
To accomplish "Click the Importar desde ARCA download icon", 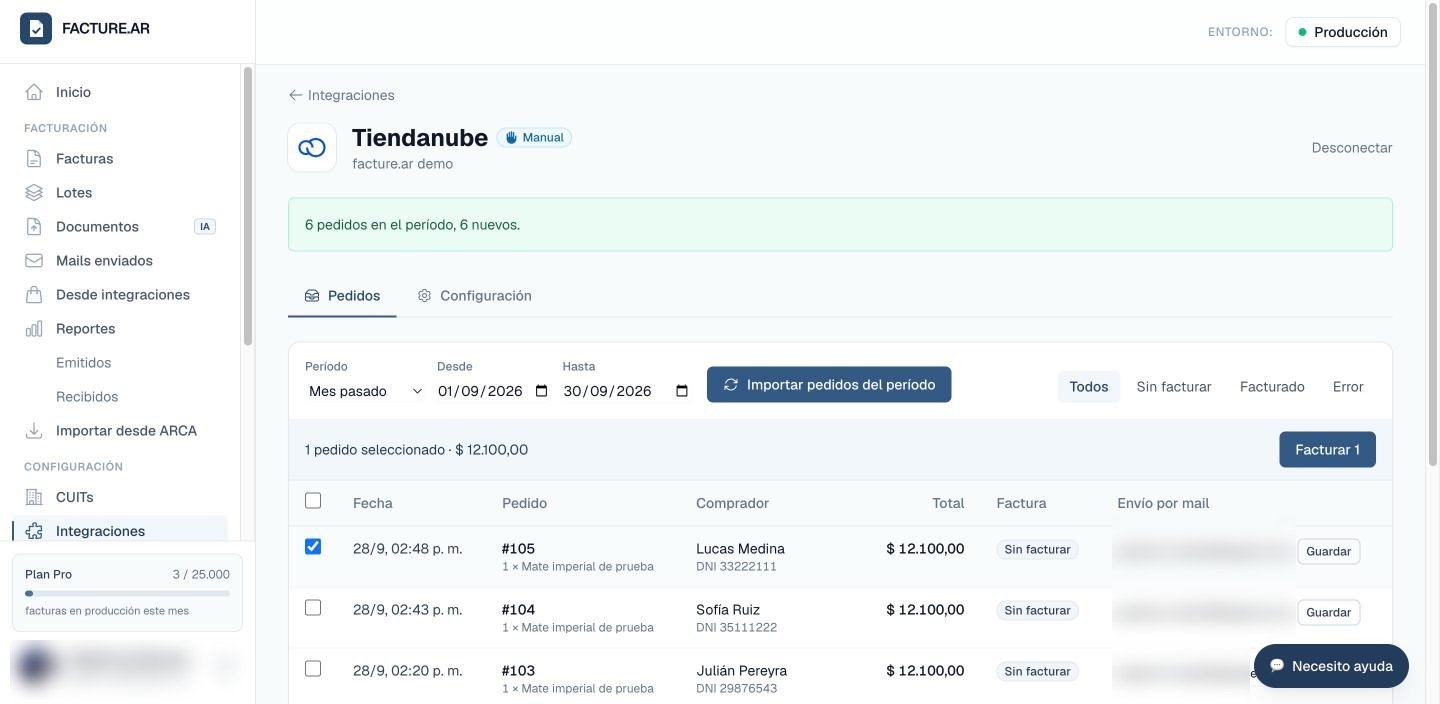I will tap(34, 431).
